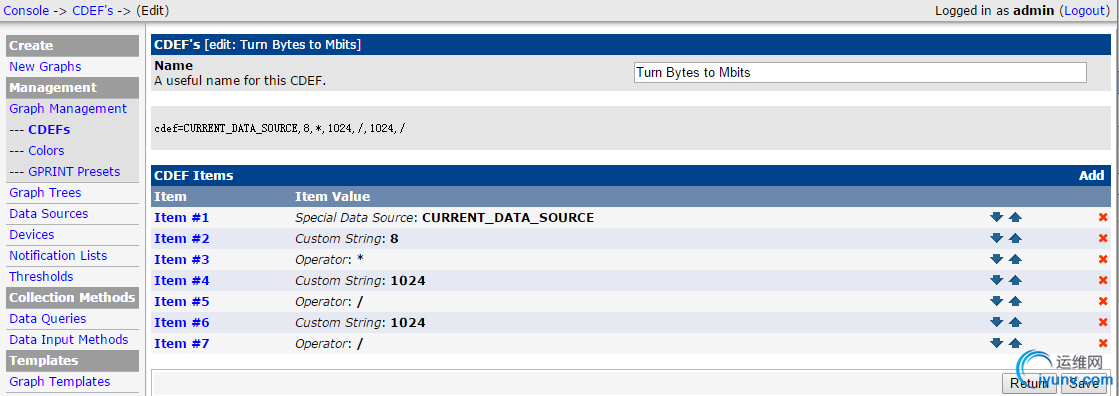The height and width of the screenshot is (396, 1119).
Task: Open New Graphs in sidebar
Action: [45, 66]
